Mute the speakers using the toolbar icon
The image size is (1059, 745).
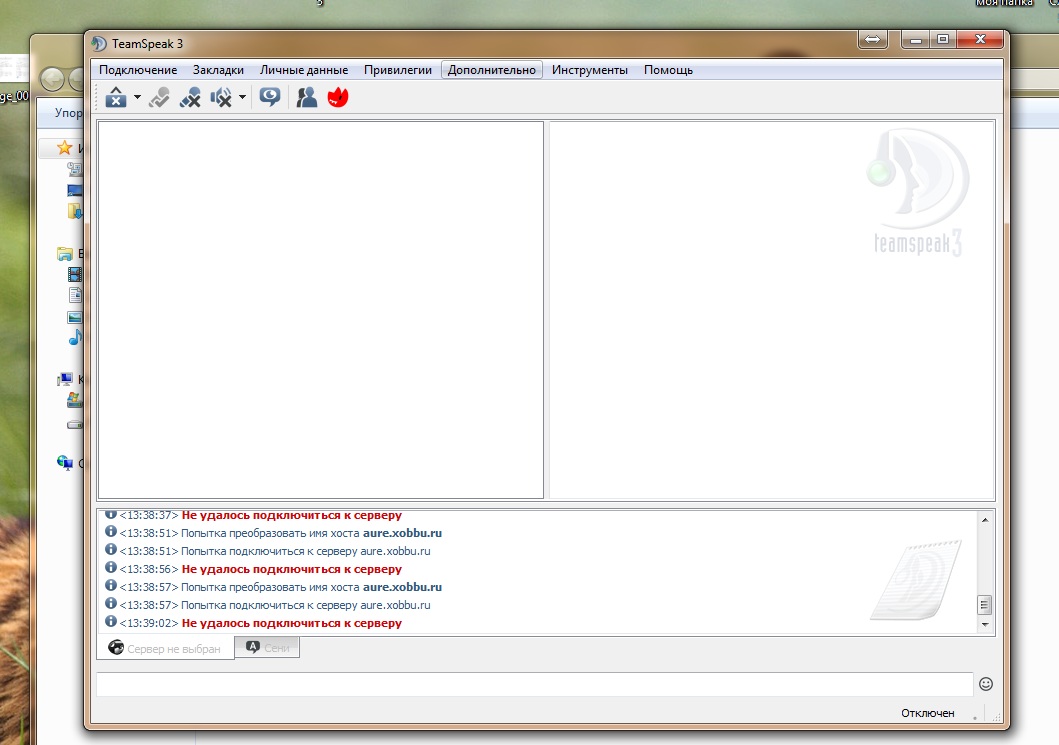coord(220,97)
